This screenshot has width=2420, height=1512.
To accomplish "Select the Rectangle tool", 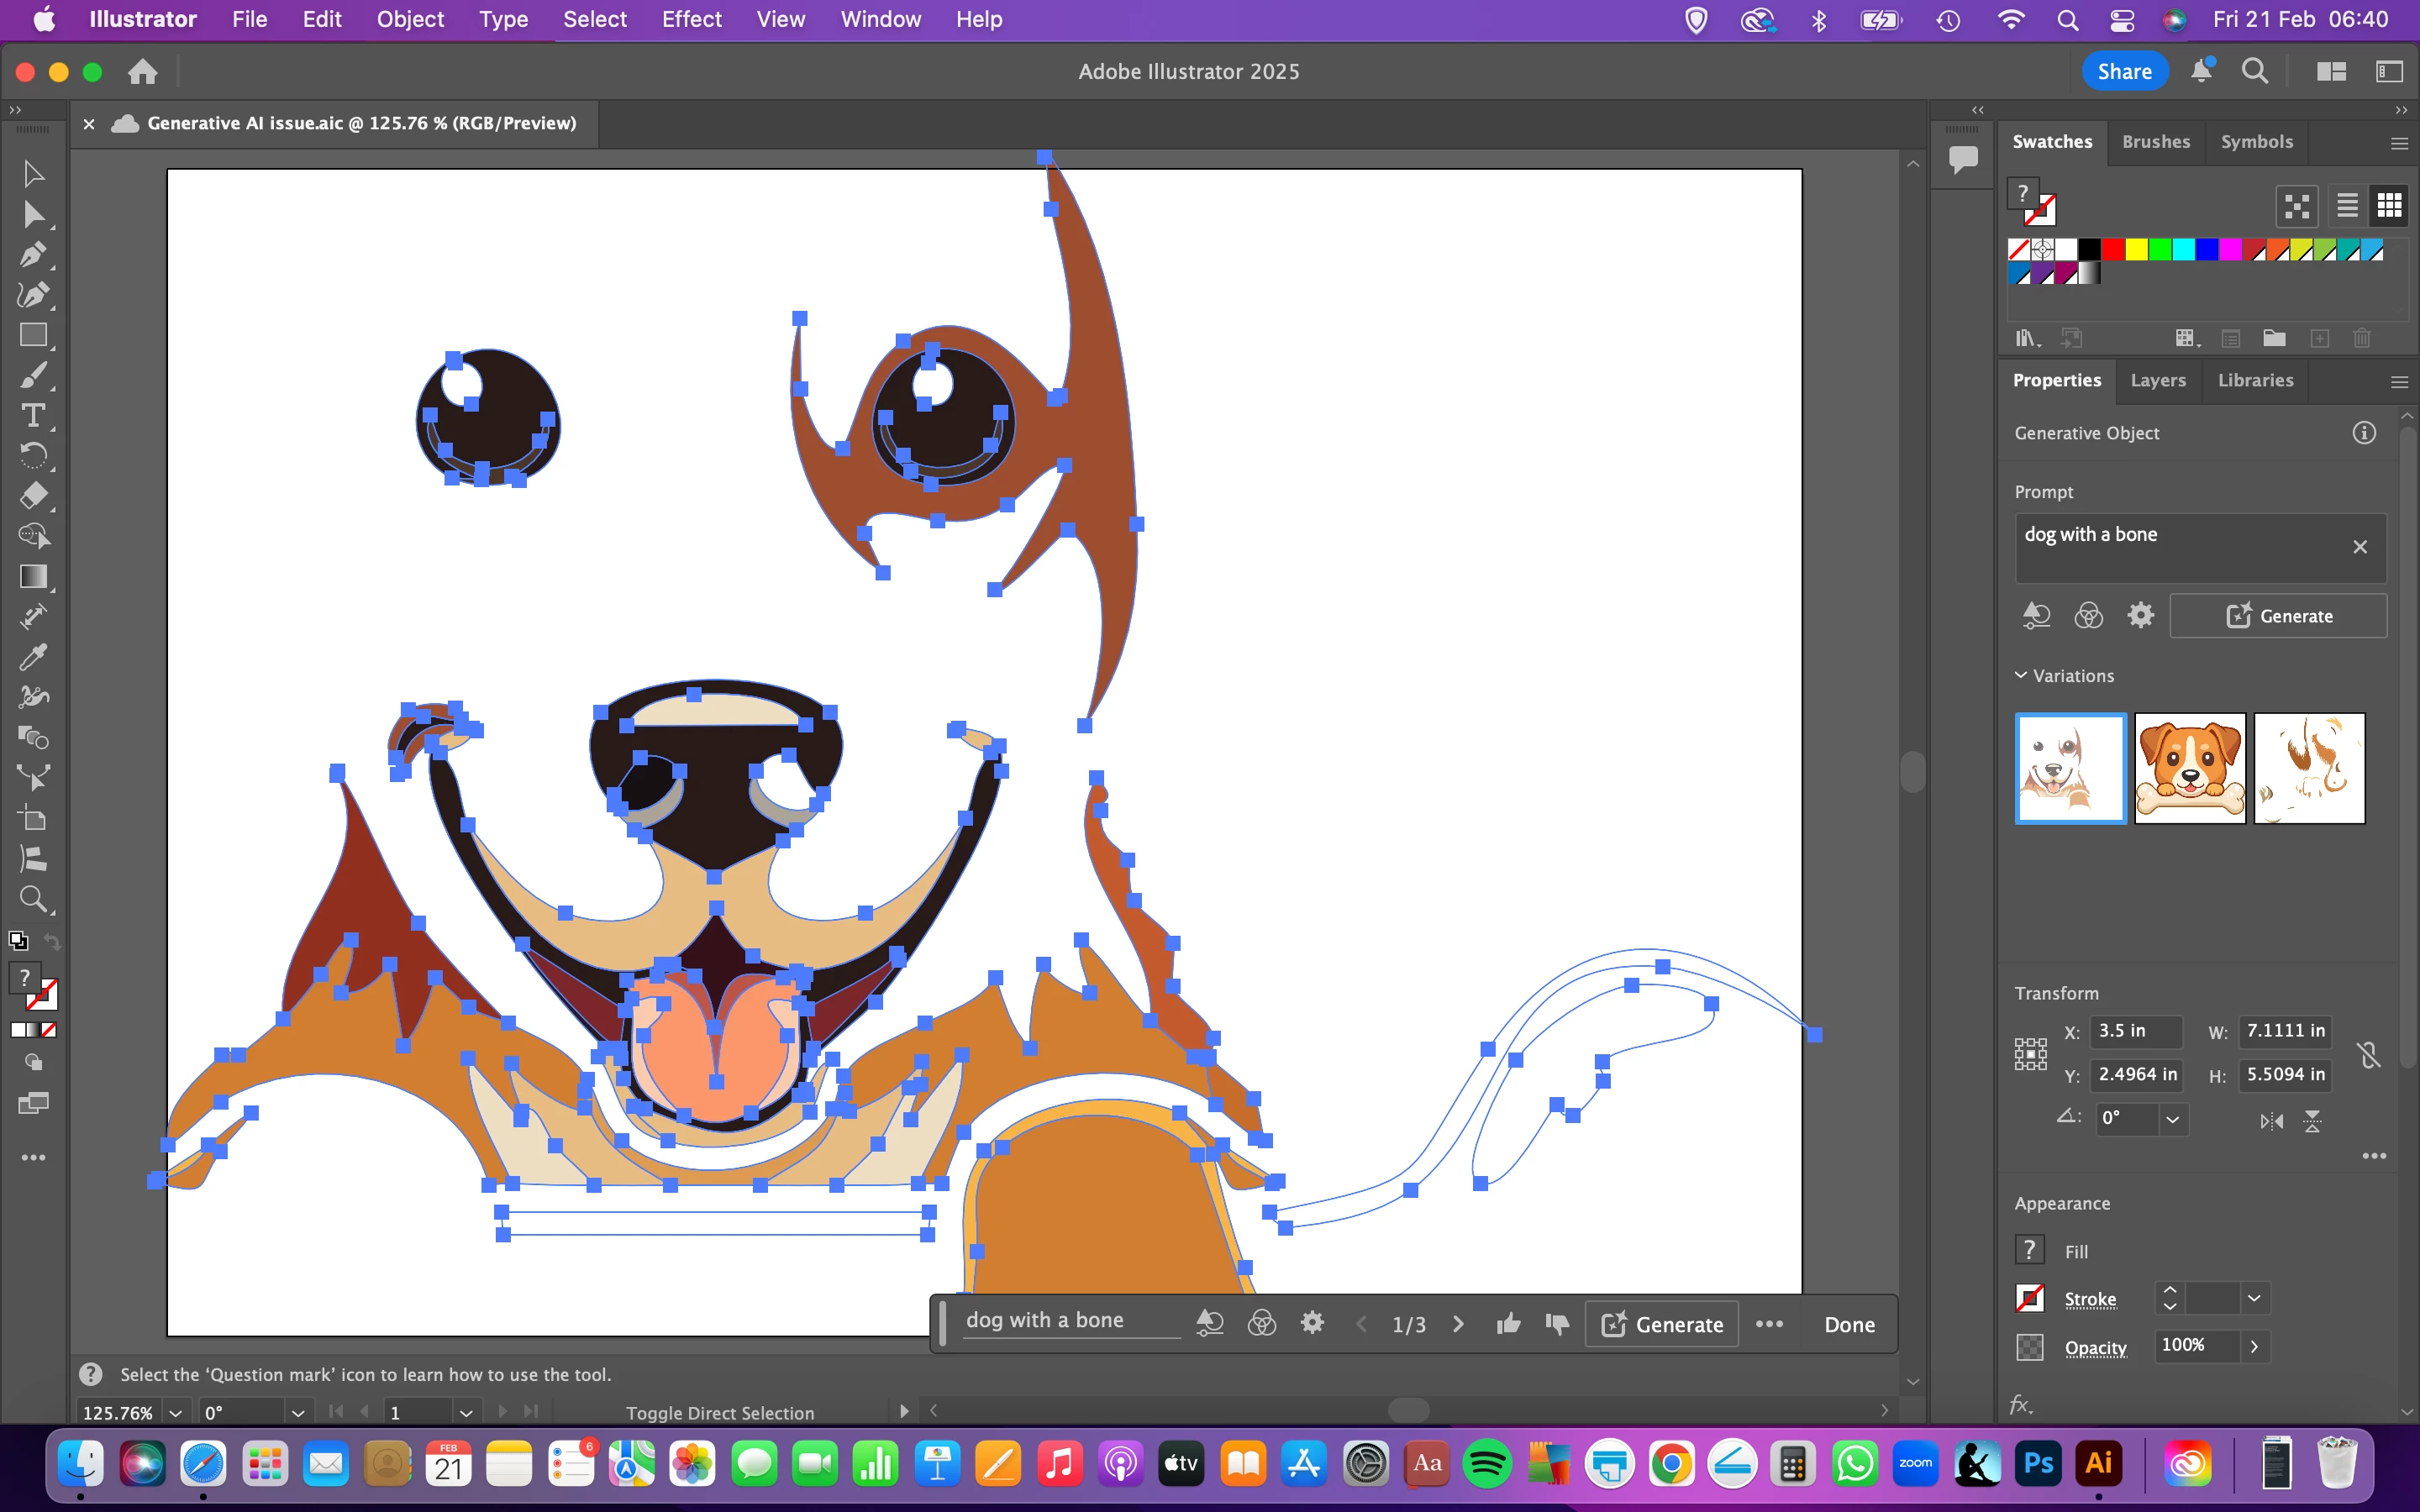I will click(x=33, y=335).
